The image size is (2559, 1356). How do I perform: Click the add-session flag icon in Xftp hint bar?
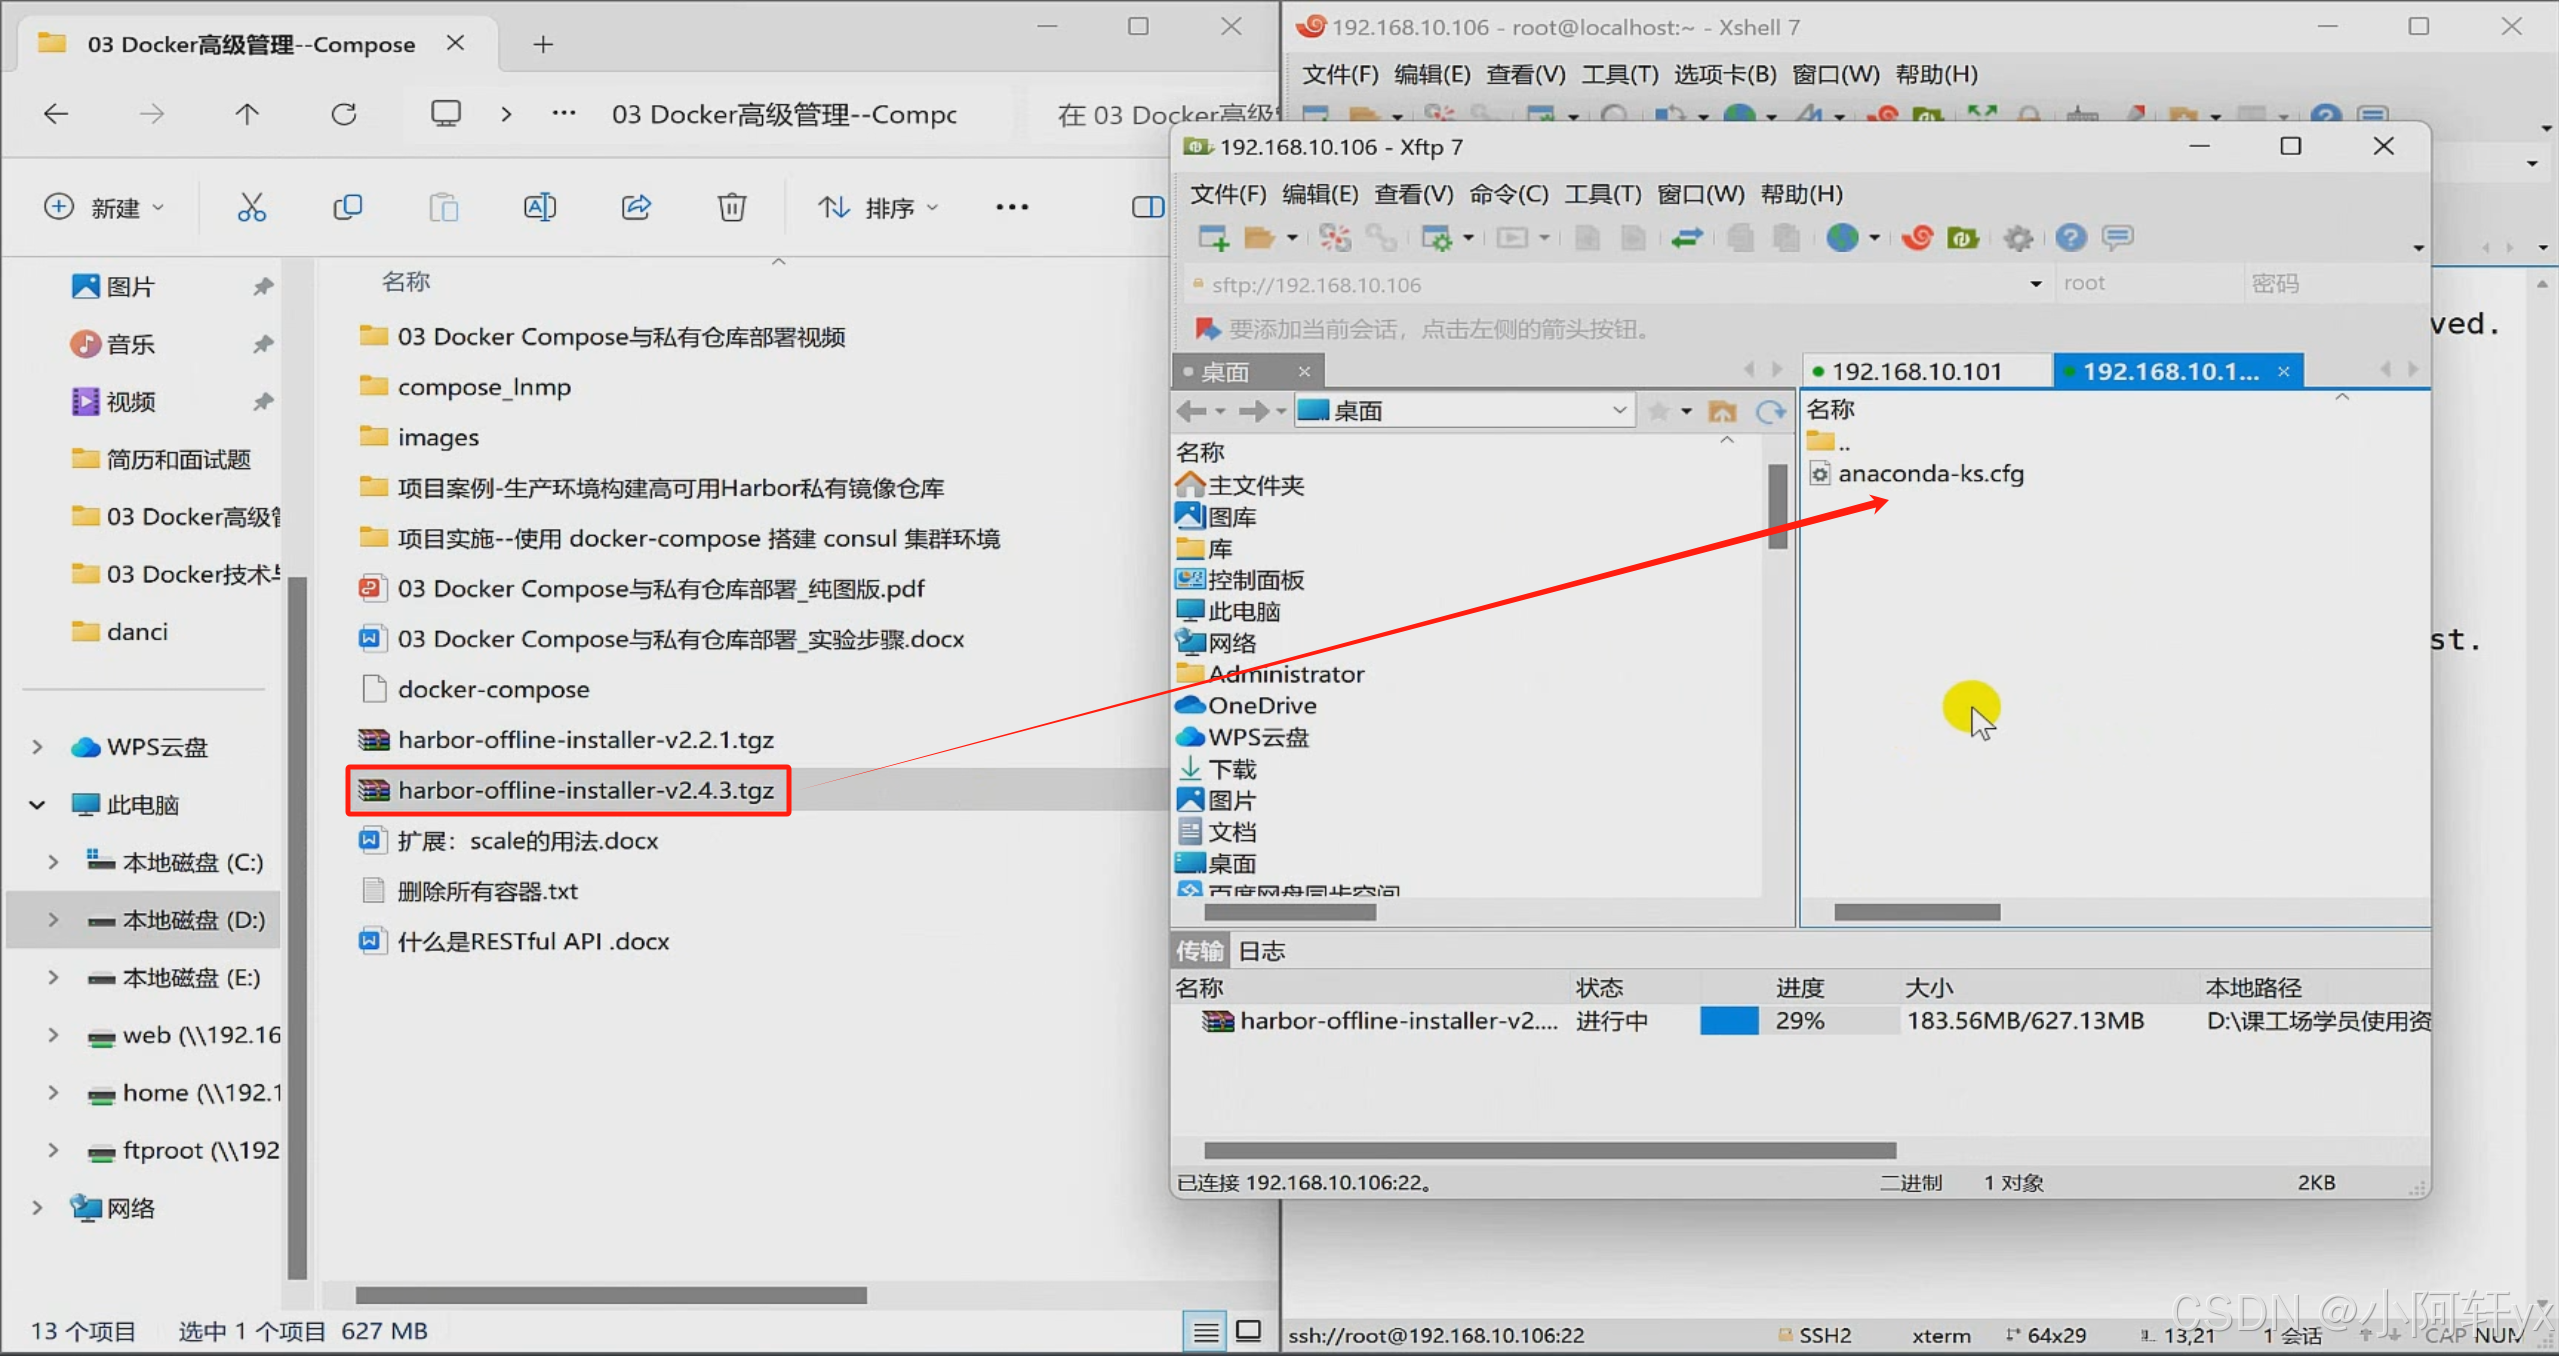tap(1207, 329)
